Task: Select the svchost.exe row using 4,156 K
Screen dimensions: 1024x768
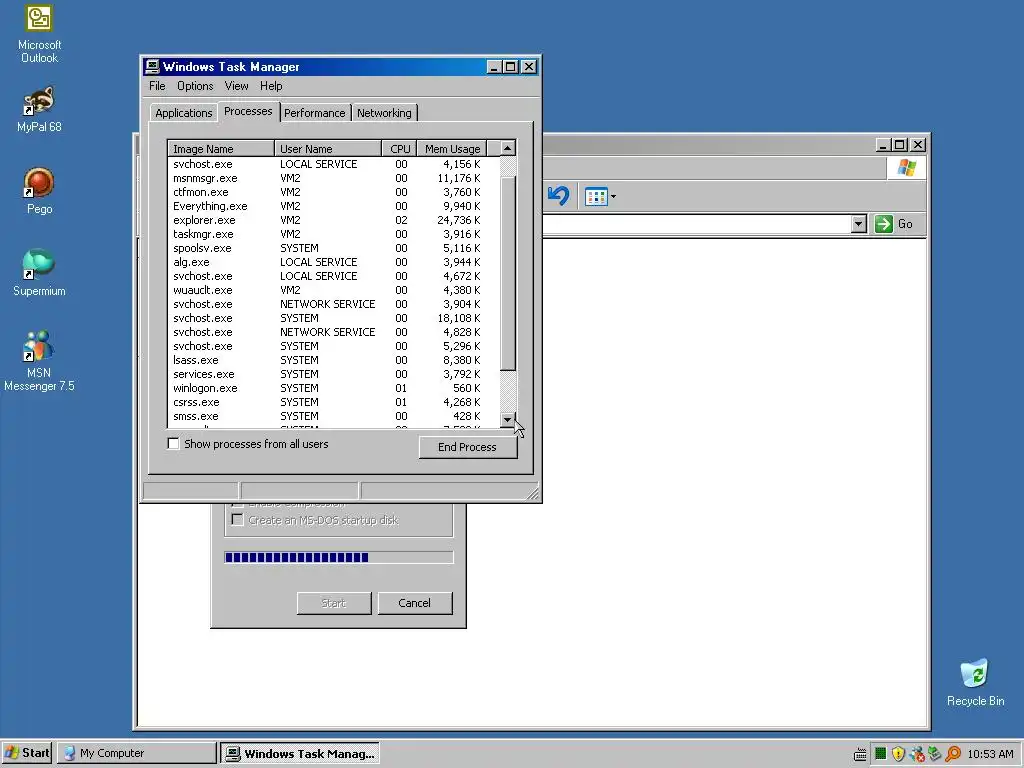Action: click(x=333, y=165)
